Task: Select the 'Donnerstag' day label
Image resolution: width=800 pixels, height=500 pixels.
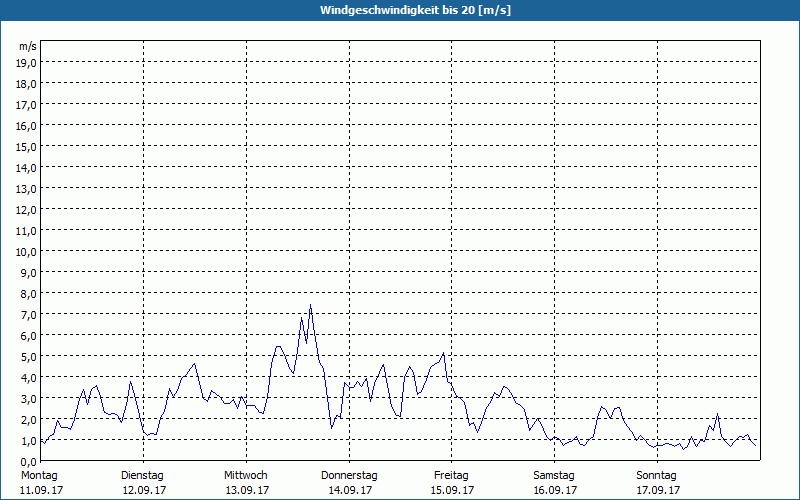Action: point(349,475)
